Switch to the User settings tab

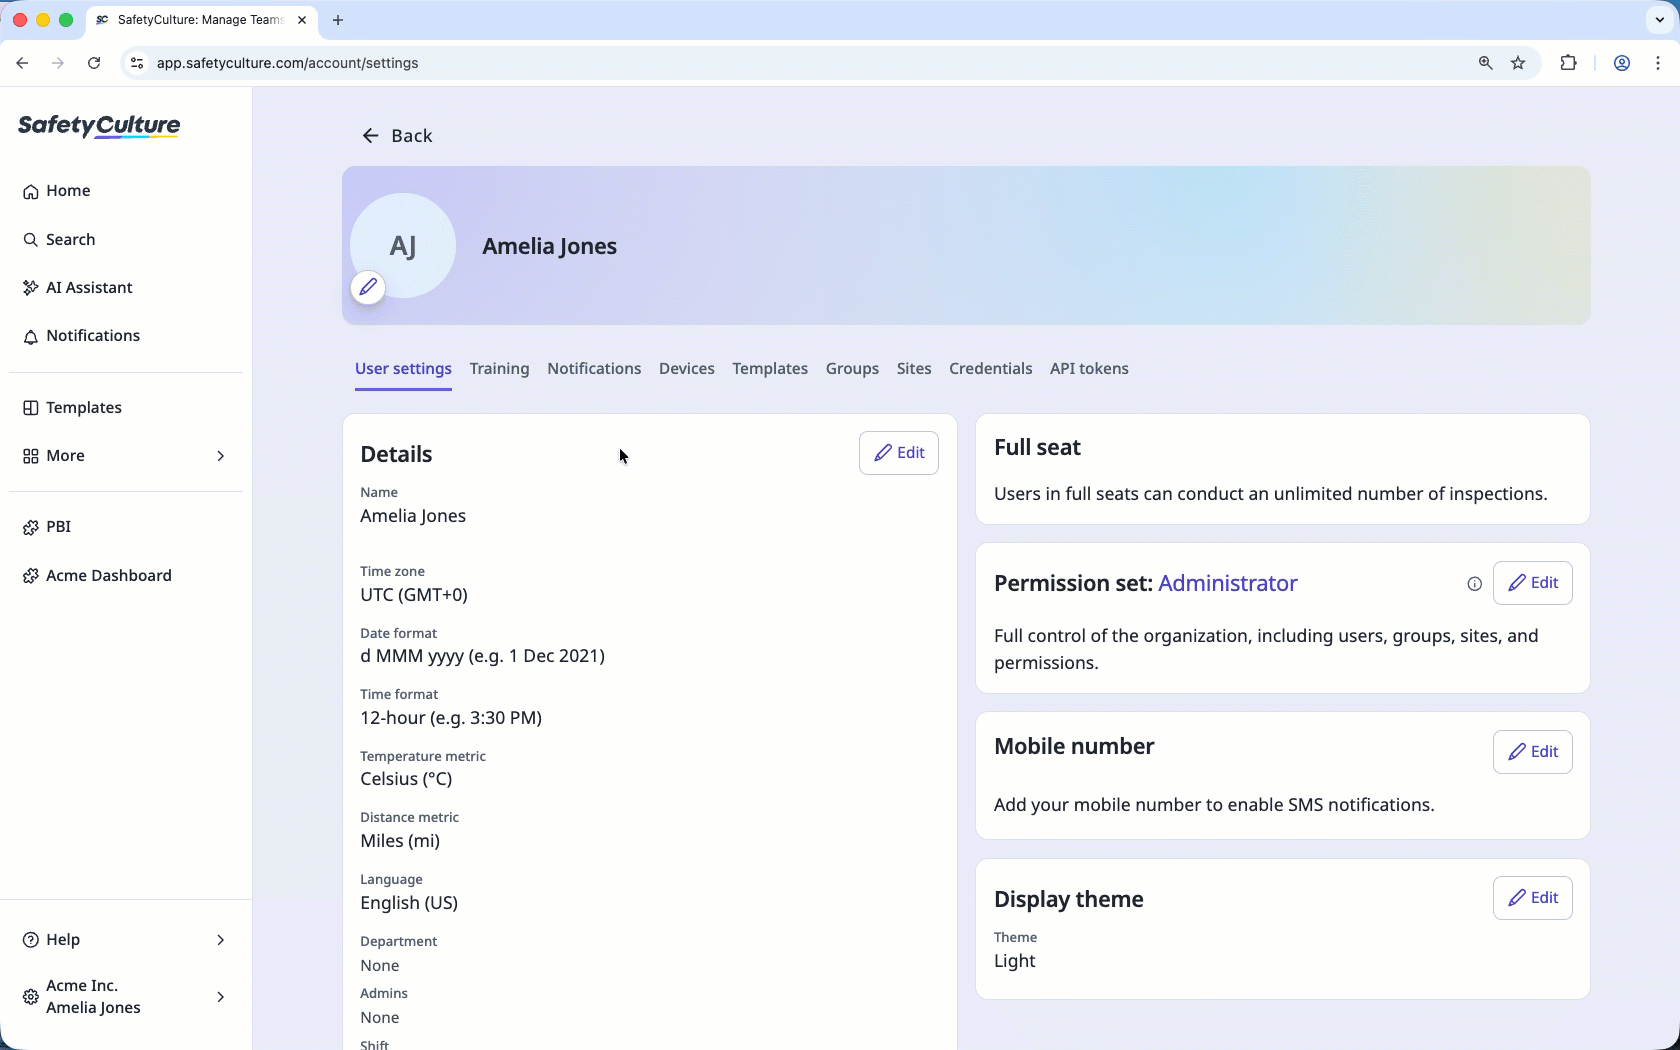(403, 369)
